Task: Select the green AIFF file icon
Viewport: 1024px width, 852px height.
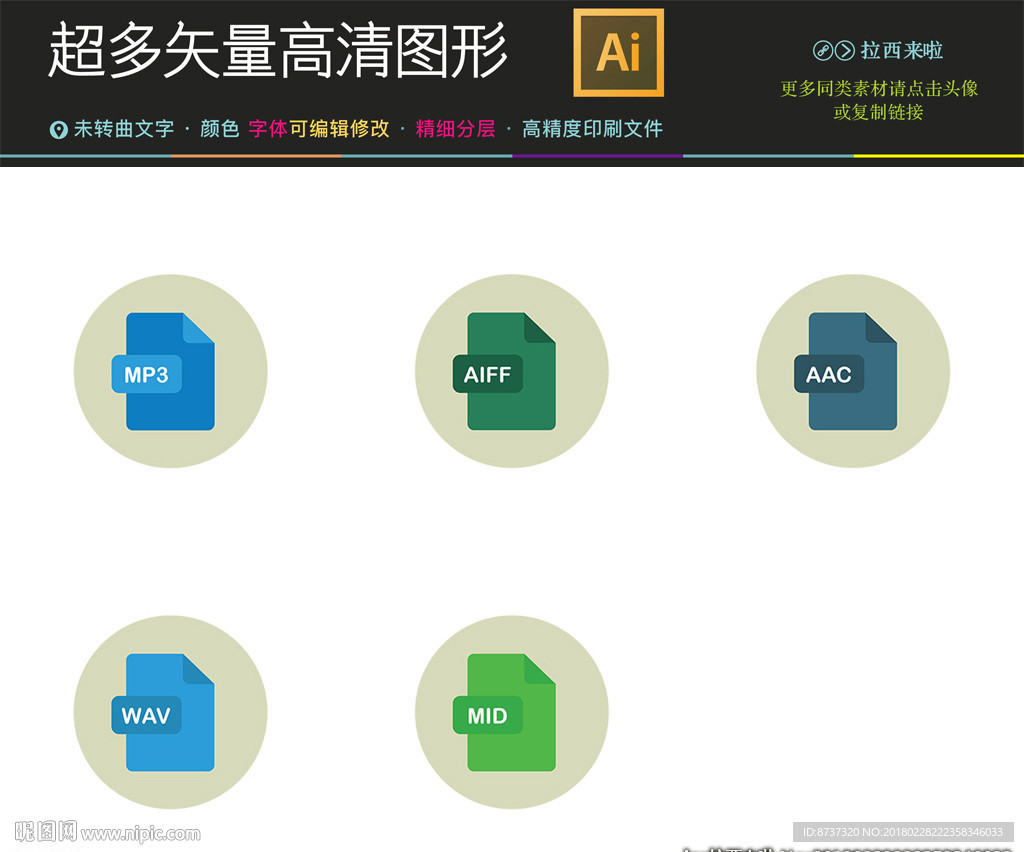Action: (x=511, y=372)
